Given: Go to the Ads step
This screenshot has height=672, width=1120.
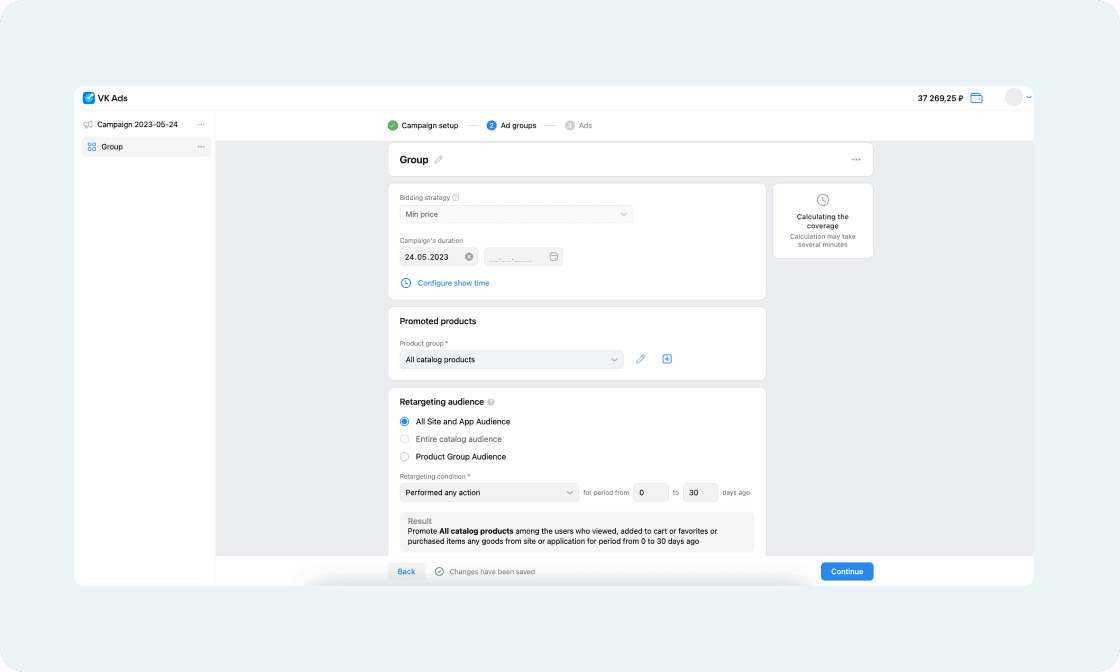Looking at the screenshot, I should tap(579, 125).
